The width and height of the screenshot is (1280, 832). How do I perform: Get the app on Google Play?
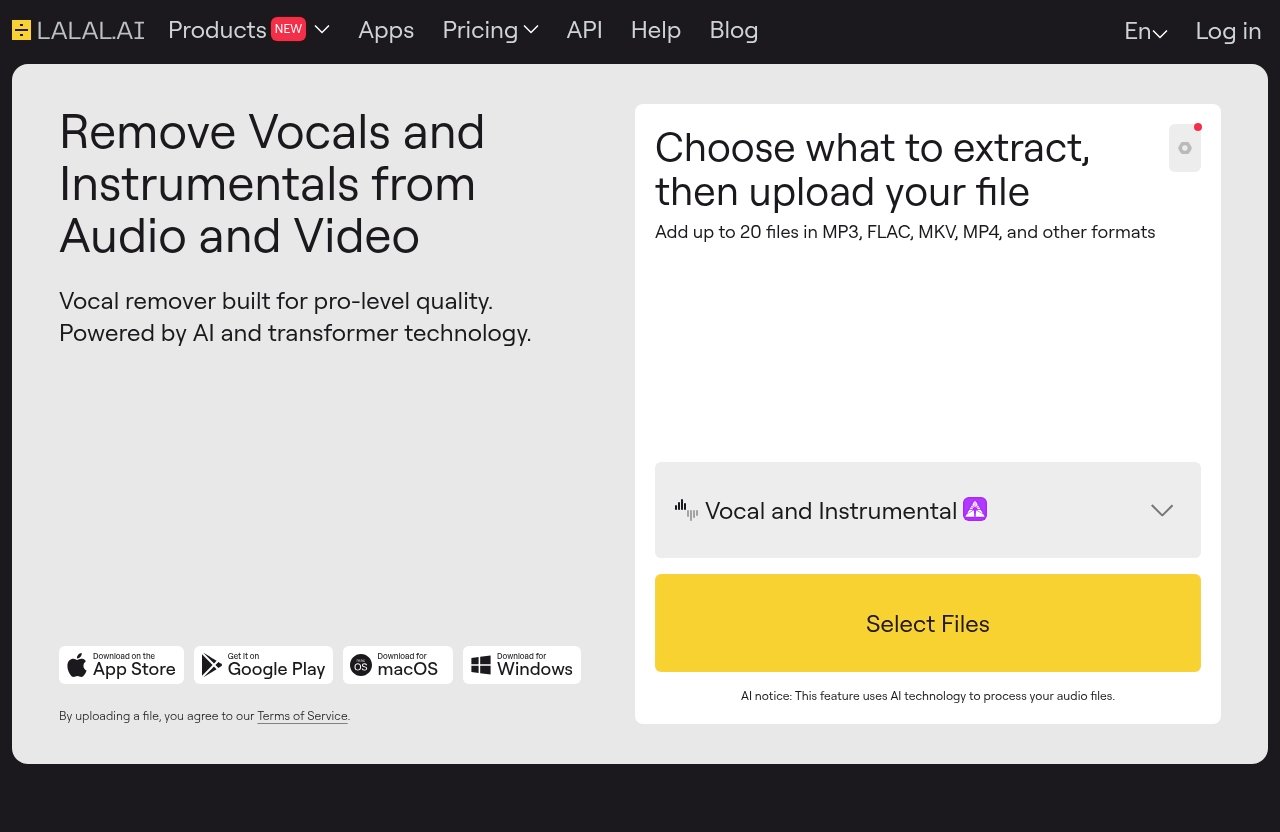click(263, 665)
